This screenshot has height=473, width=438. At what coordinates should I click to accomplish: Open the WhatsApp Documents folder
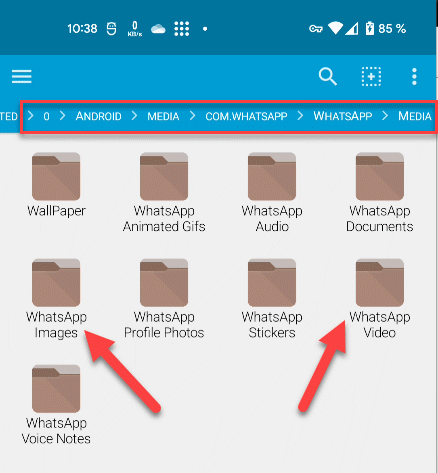380,193
